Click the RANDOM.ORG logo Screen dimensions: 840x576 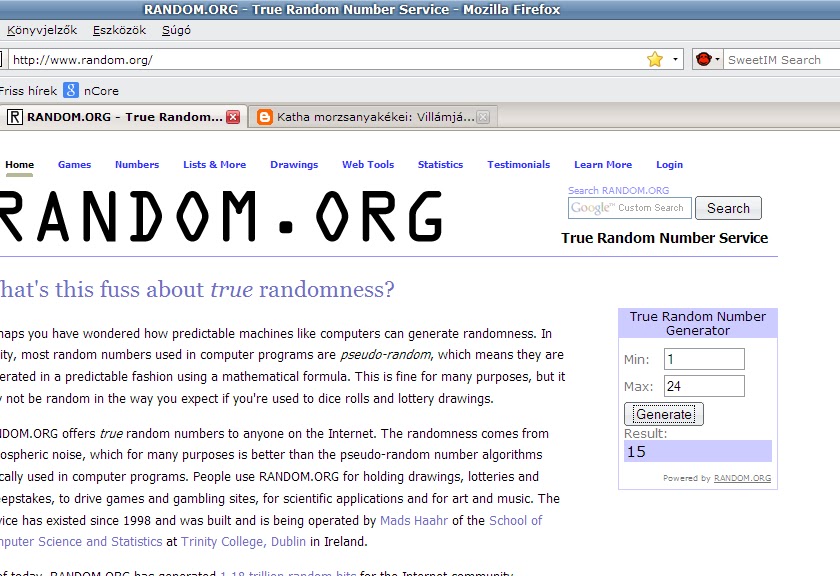(x=221, y=216)
